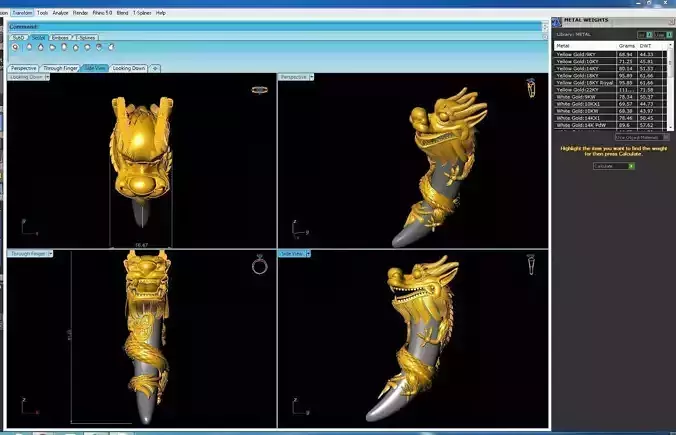
Task: Open the Perspective viewport name dropdown
Action: (x=311, y=77)
